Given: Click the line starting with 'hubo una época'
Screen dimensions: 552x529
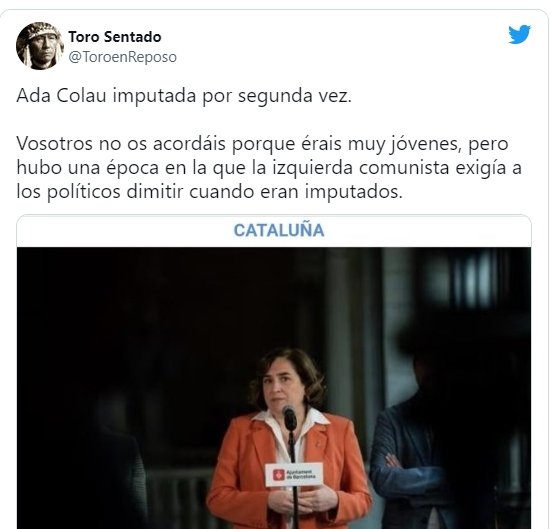Looking at the screenshot, I should (269, 168).
